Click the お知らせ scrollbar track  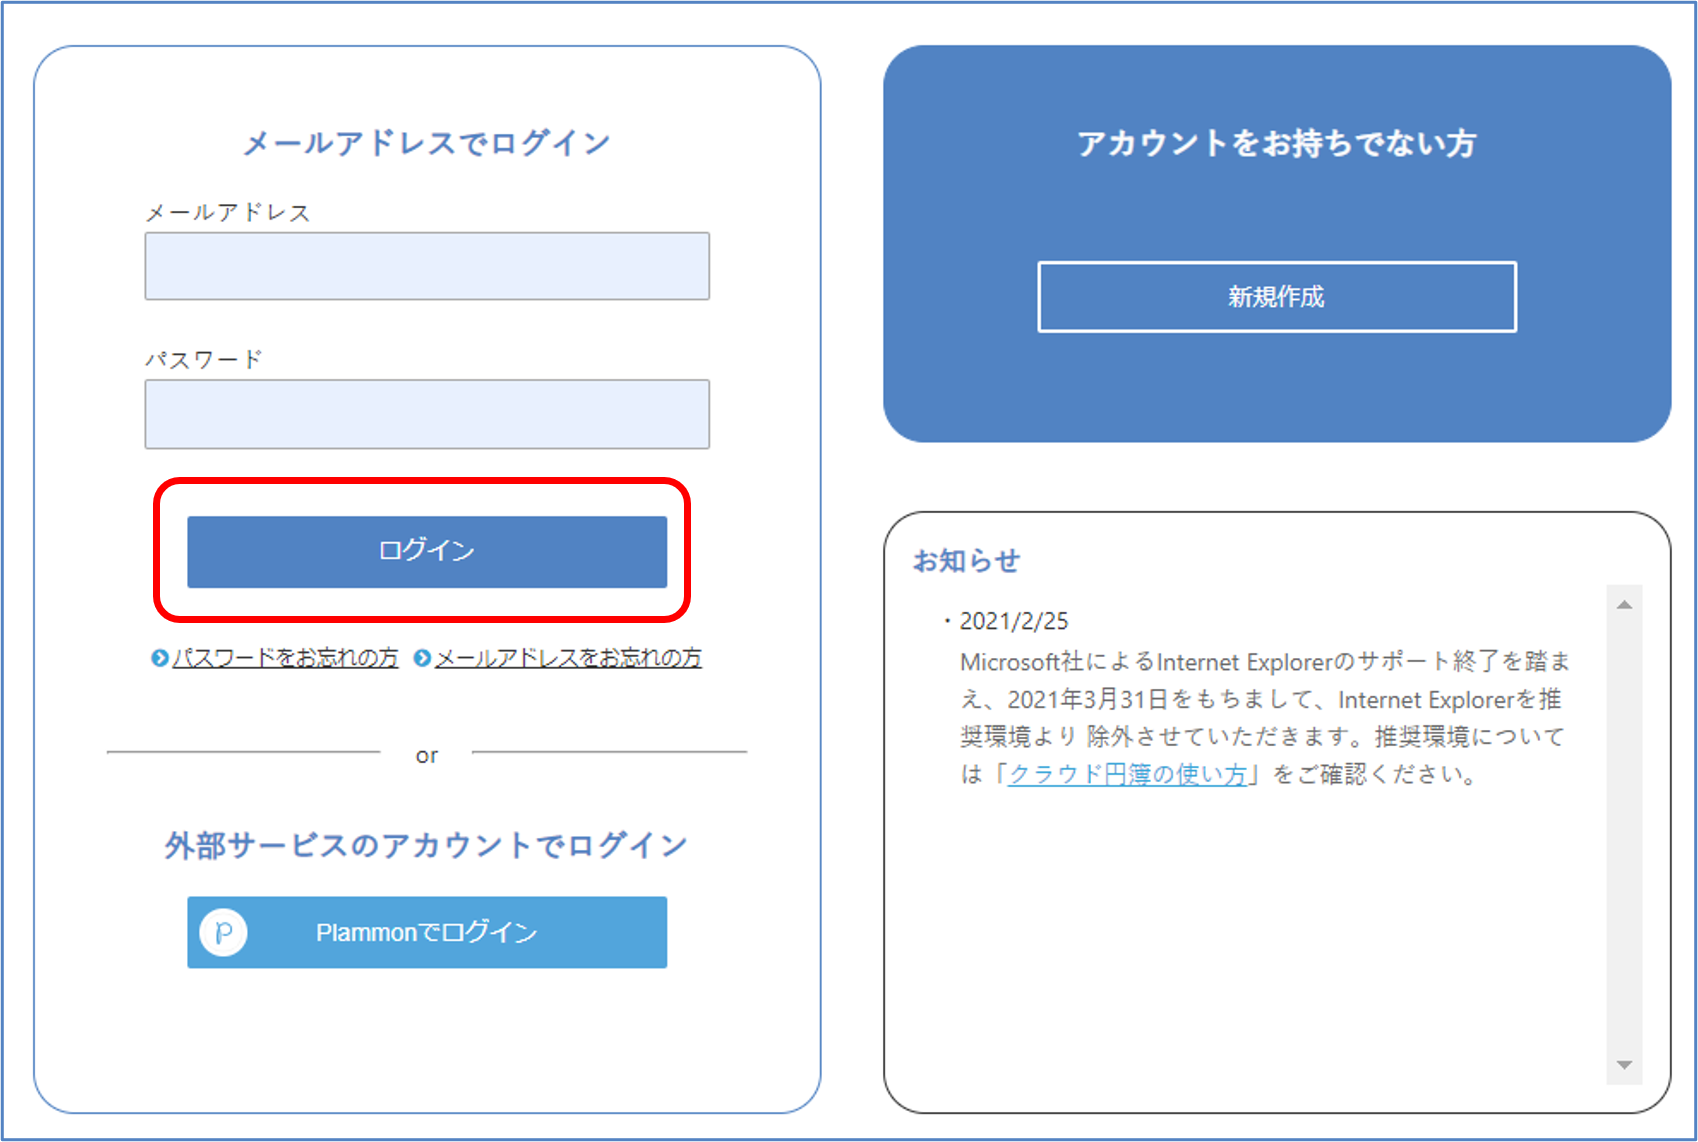click(1624, 834)
